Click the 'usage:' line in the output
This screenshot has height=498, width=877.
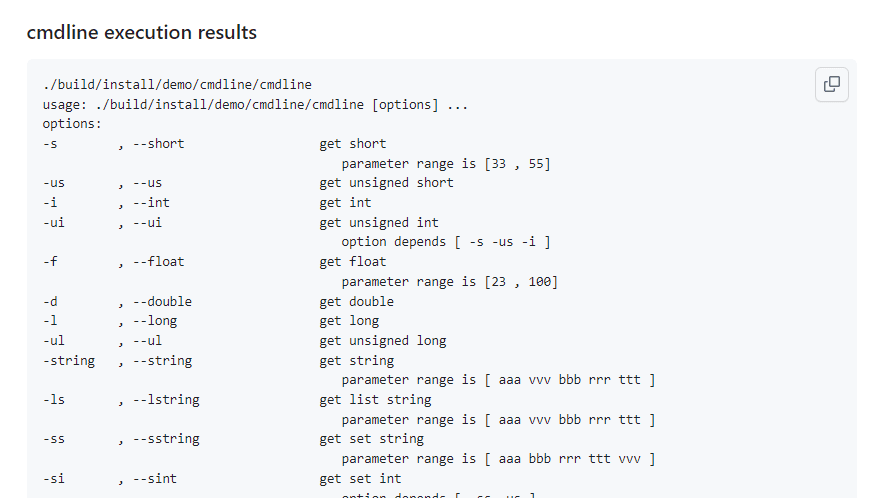click(255, 105)
